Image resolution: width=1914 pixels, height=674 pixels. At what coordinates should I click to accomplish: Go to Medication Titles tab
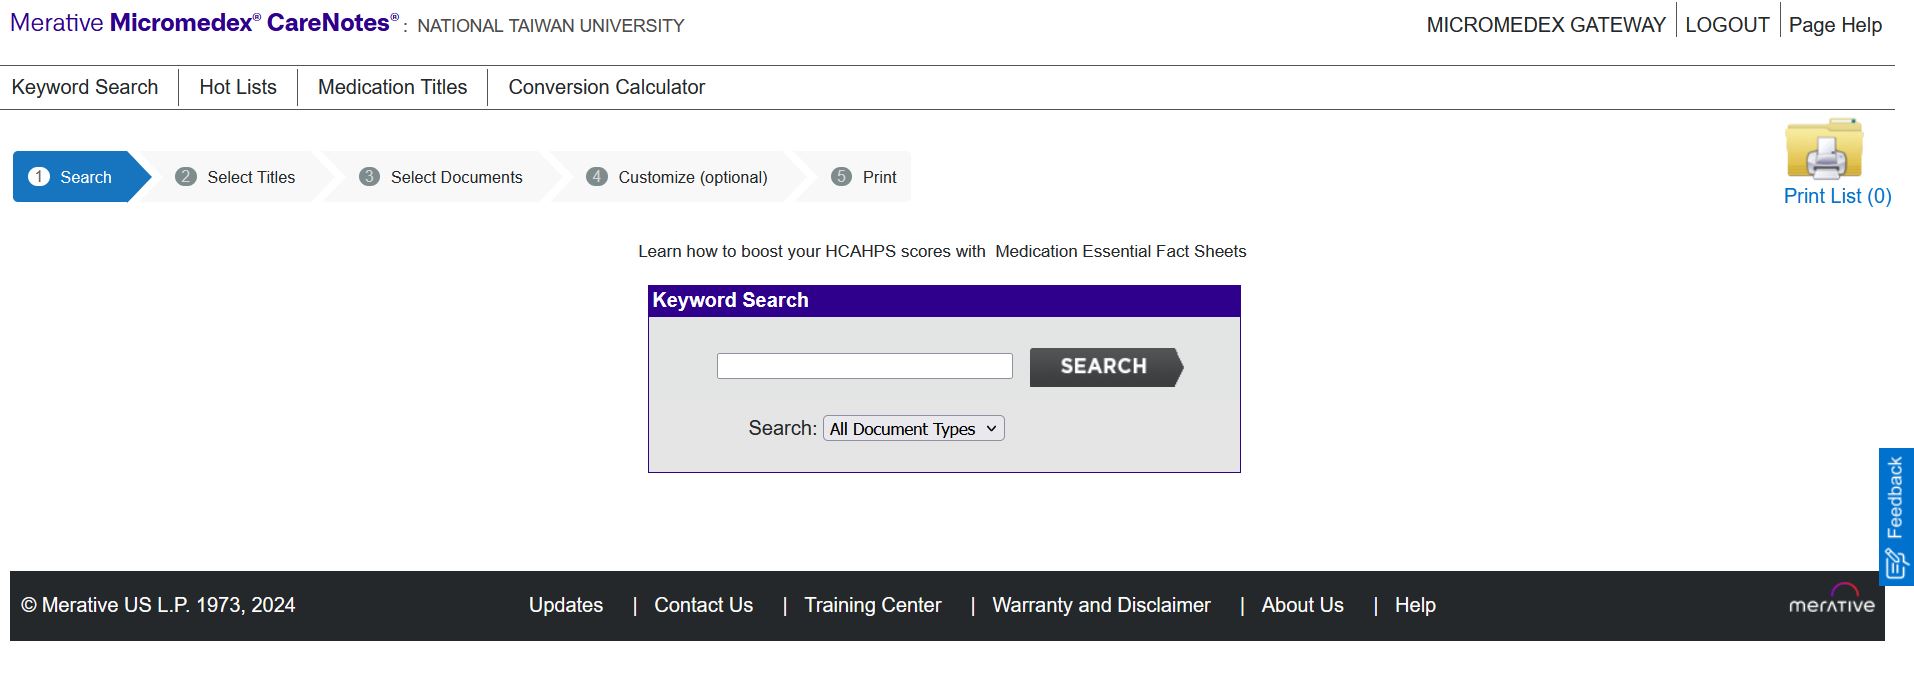(392, 87)
